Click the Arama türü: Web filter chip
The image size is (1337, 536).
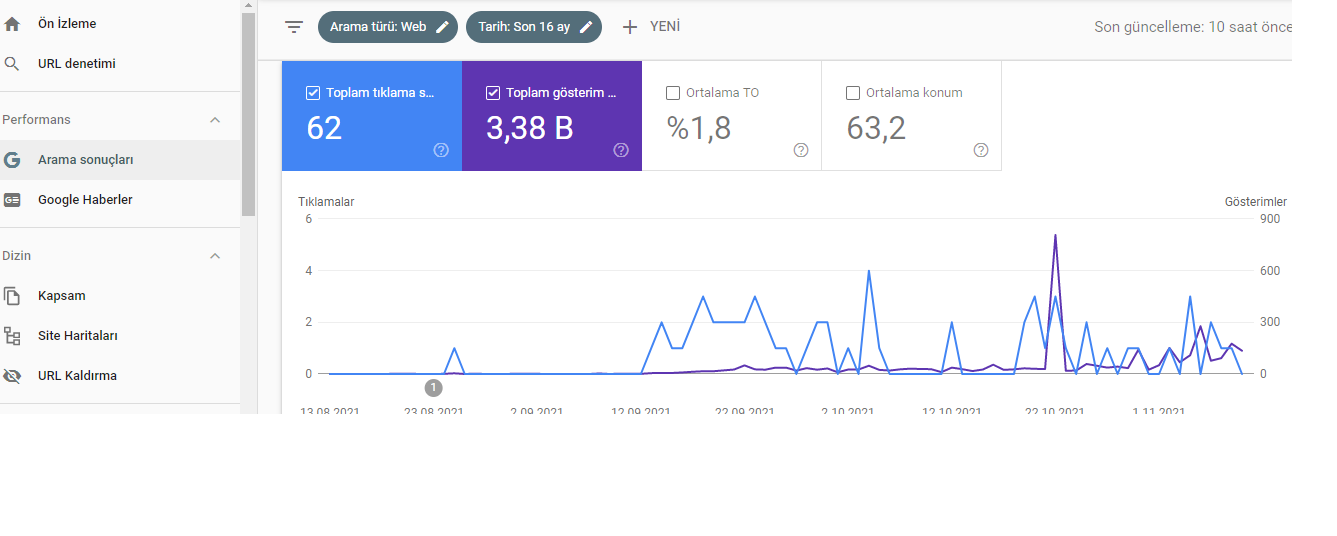click(388, 27)
